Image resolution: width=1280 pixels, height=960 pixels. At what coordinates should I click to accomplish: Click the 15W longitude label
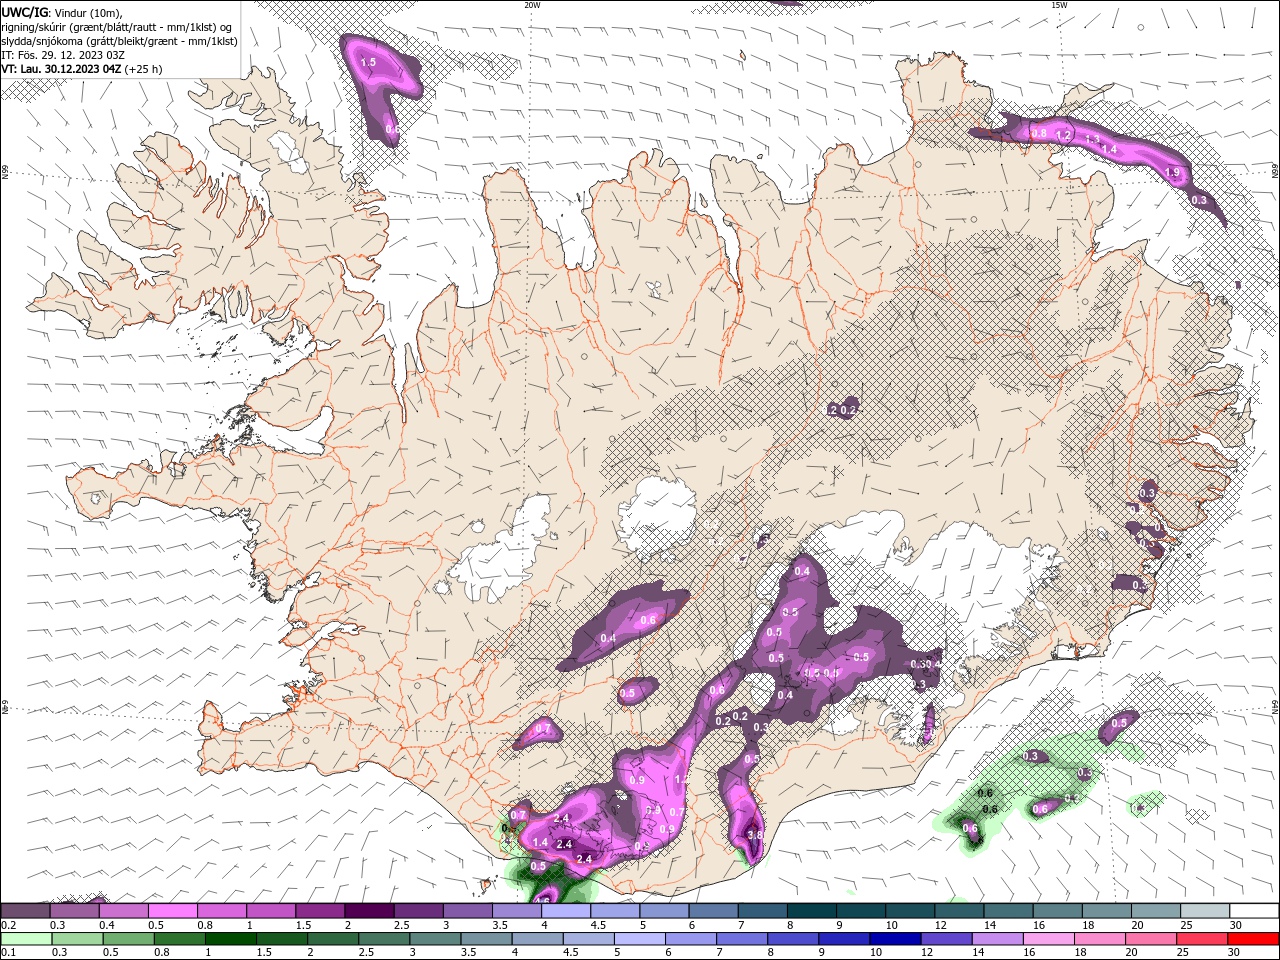1060,5
